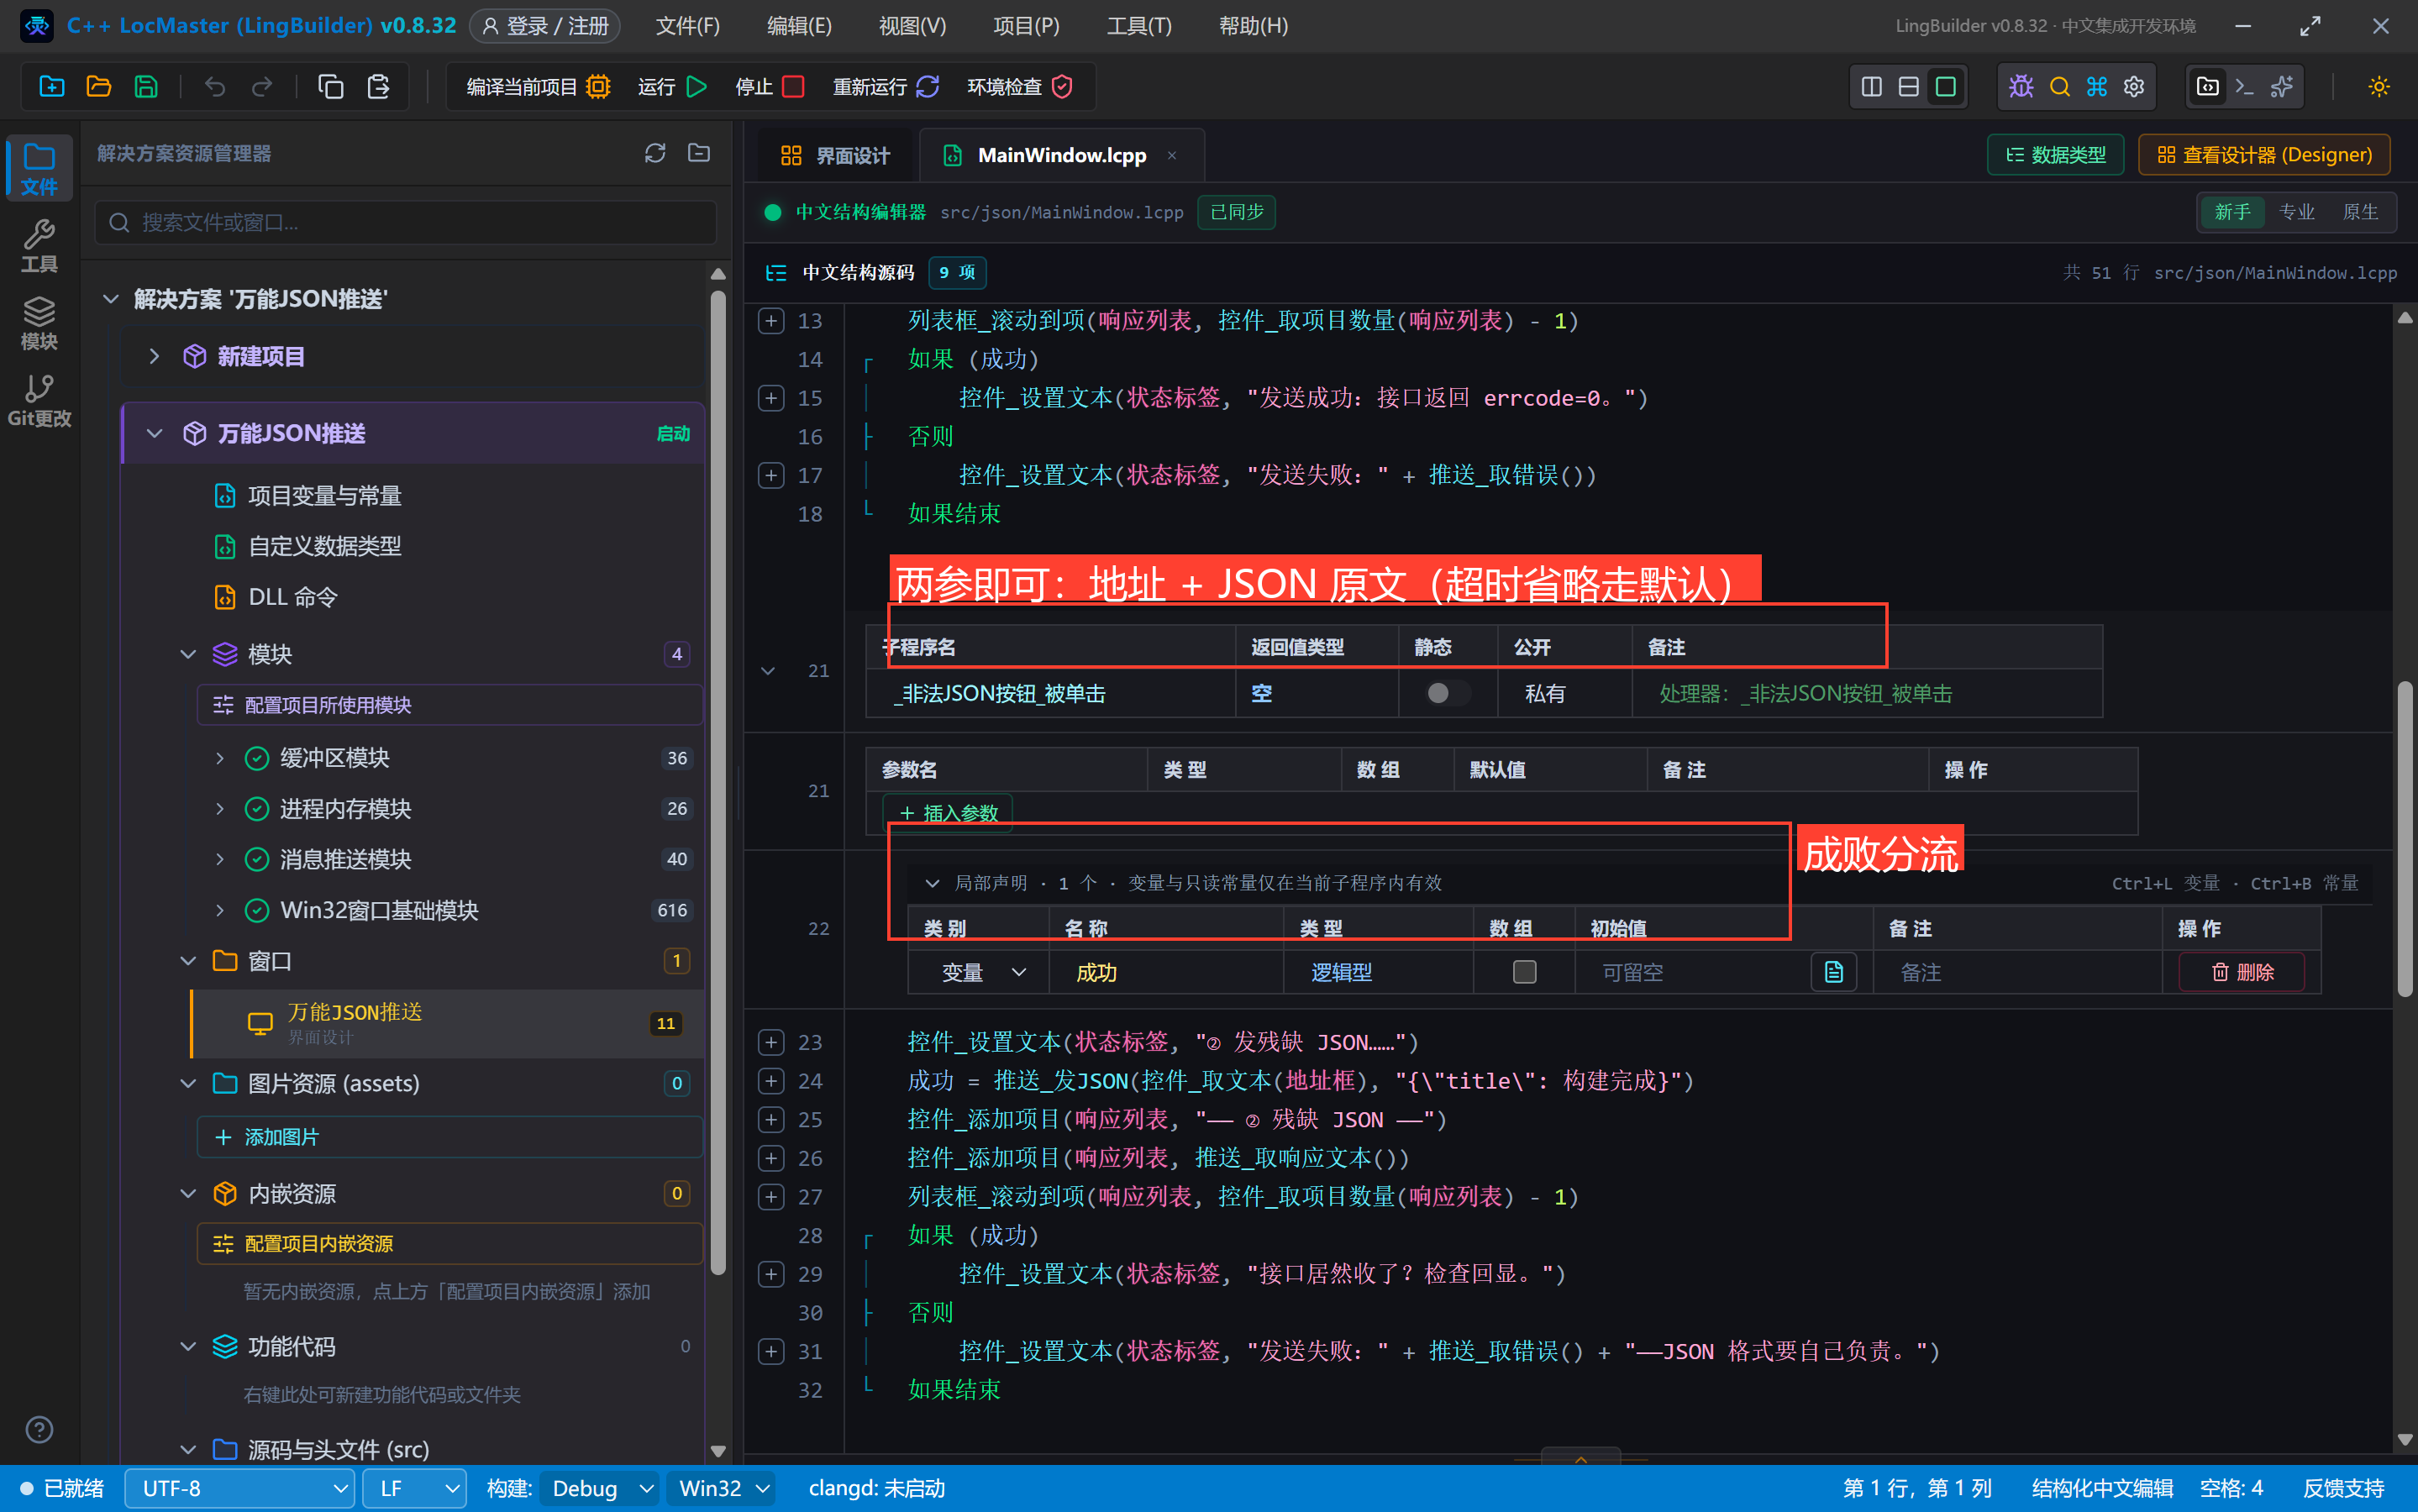2418x1512 pixels.
Task: Click the copy icon in toolbar
Action: click(x=330, y=87)
